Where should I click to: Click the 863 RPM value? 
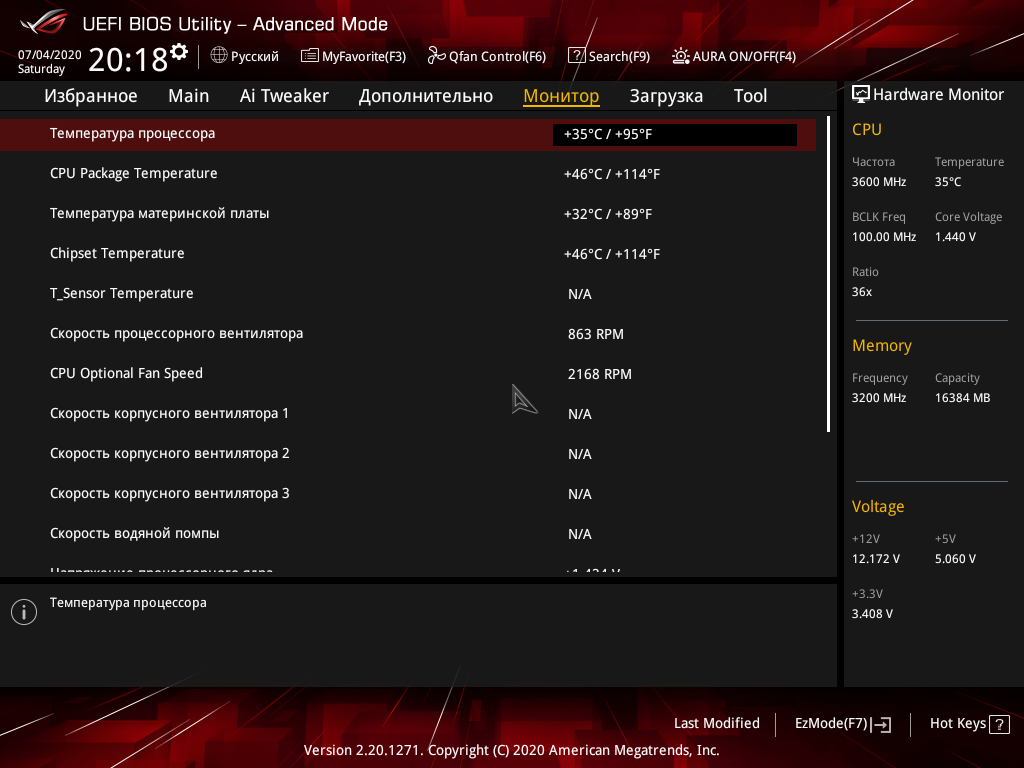596,334
